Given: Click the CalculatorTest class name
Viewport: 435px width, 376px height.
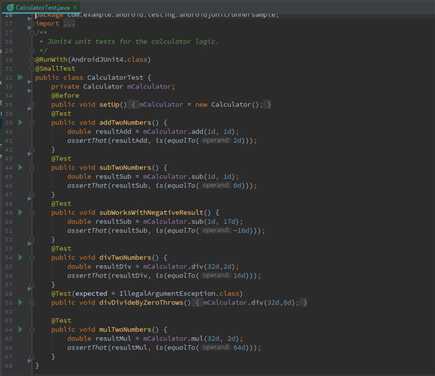Looking at the screenshot, I should point(115,78).
